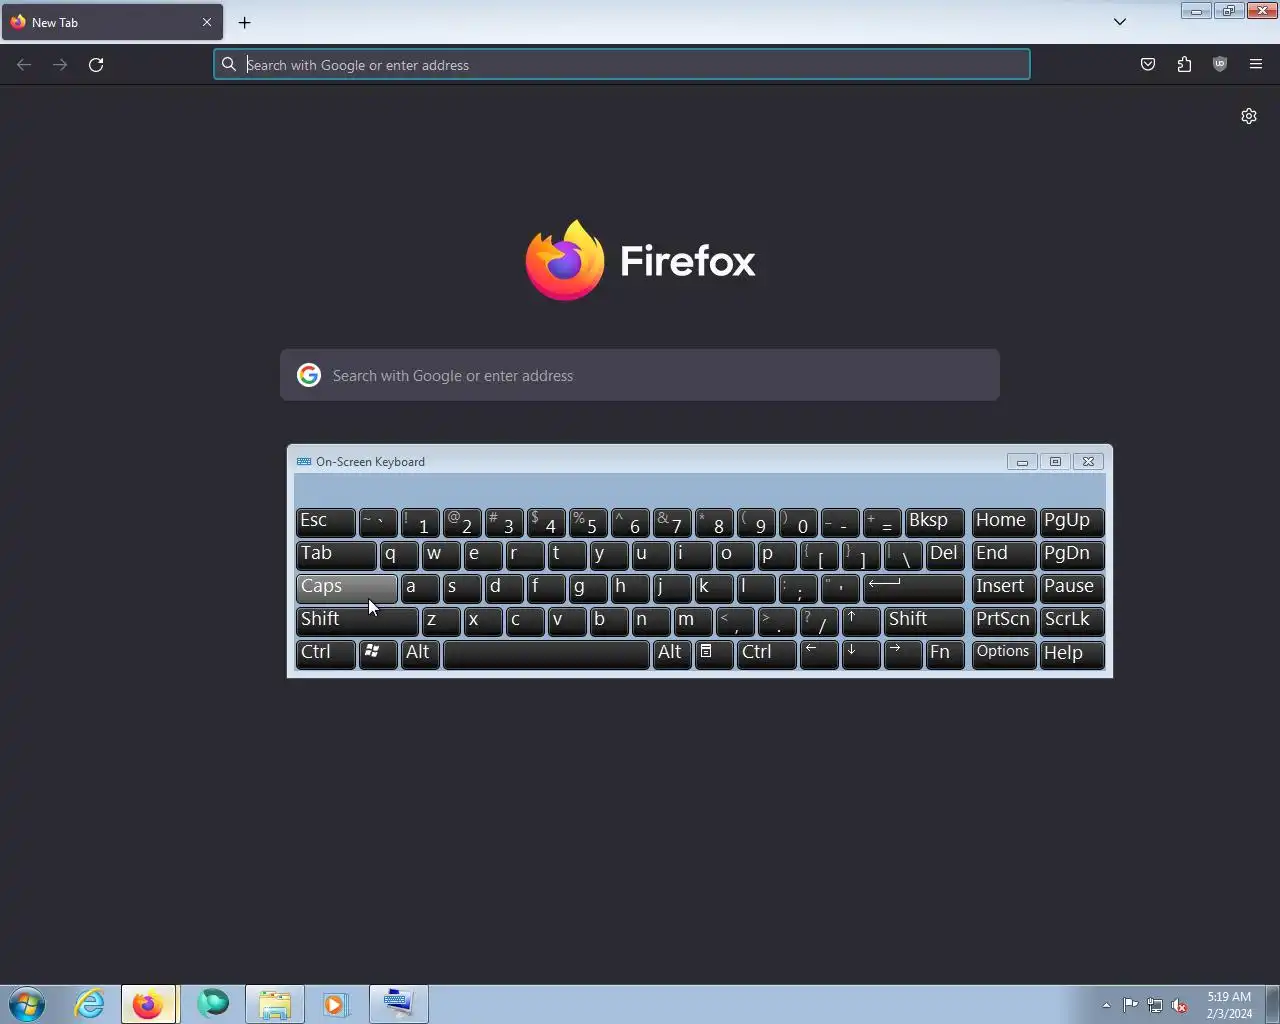Toggle the left Alt key
Image resolution: width=1280 pixels, height=1024 pixels.
tap(420, 653)
